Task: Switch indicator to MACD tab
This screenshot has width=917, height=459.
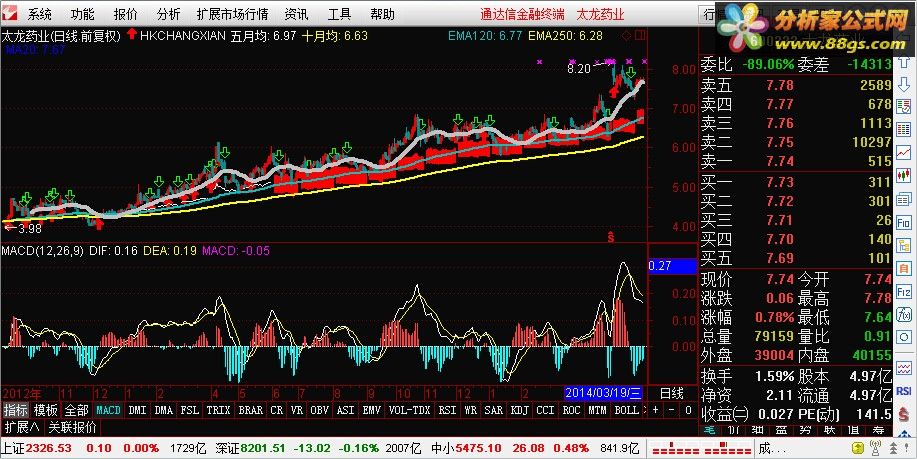Action: point(108,410)
